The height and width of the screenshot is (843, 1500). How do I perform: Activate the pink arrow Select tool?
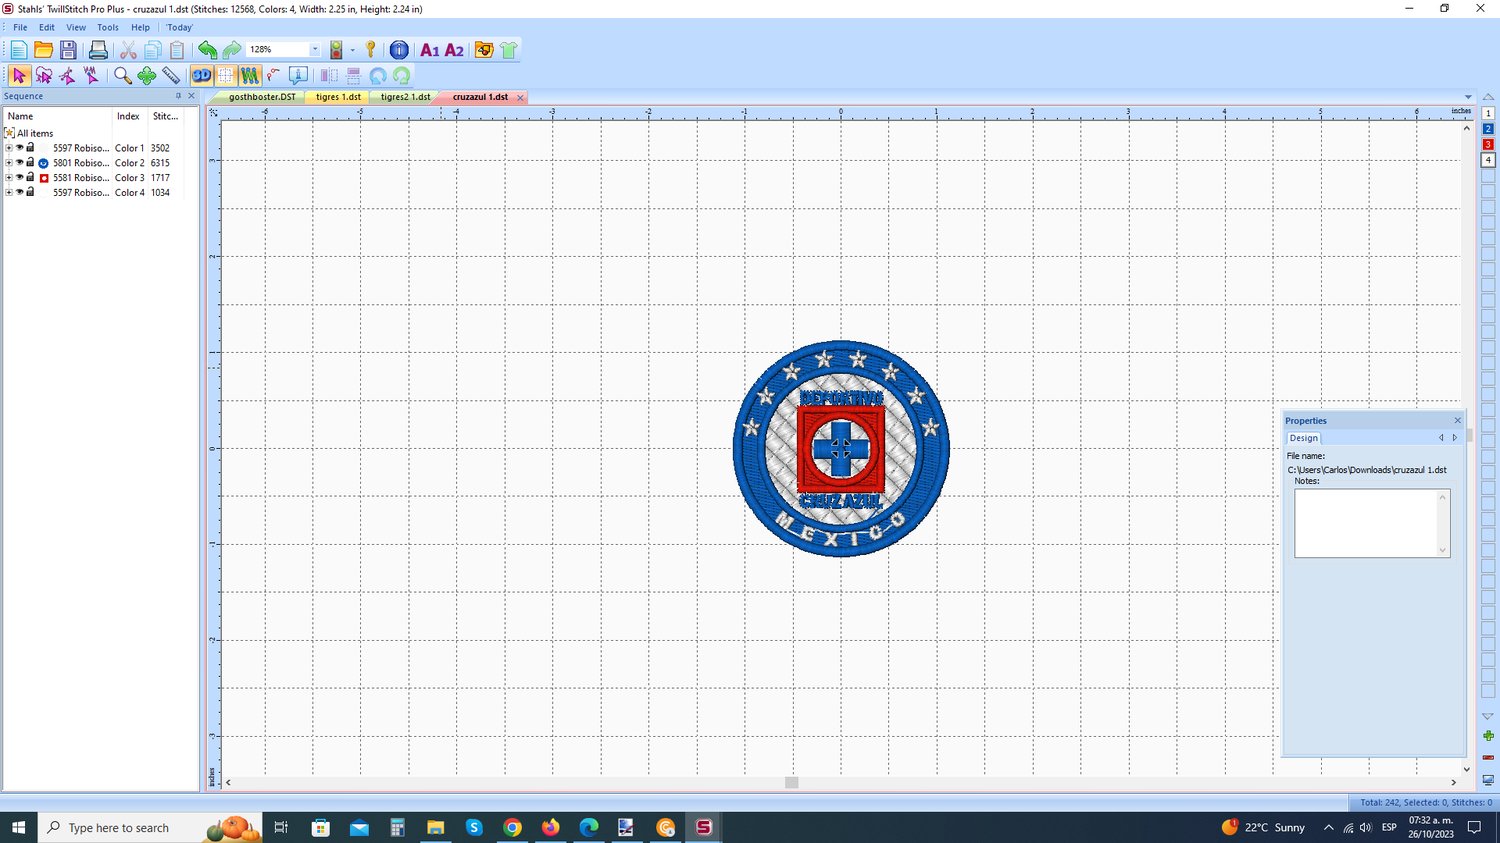19,75
